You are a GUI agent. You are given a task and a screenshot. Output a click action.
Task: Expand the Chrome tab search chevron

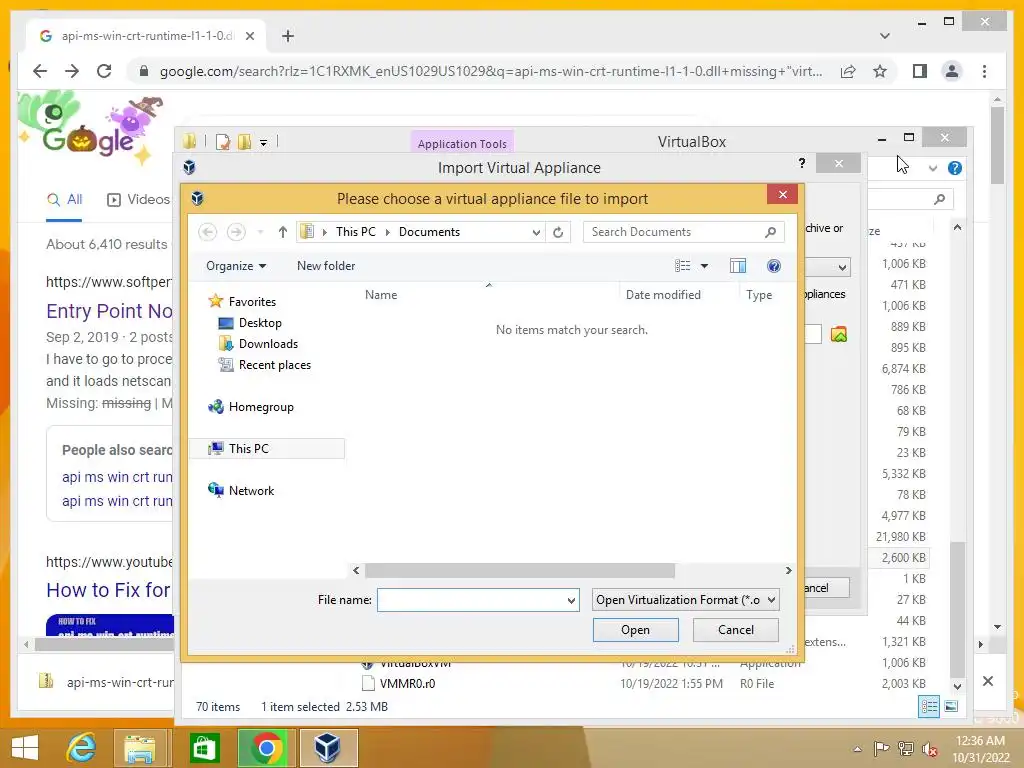coord(884,36)
